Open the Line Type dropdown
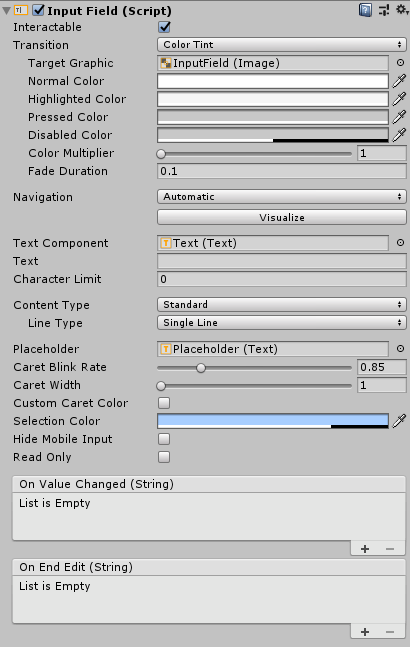410x647 pixels. (x=282, y=323)
